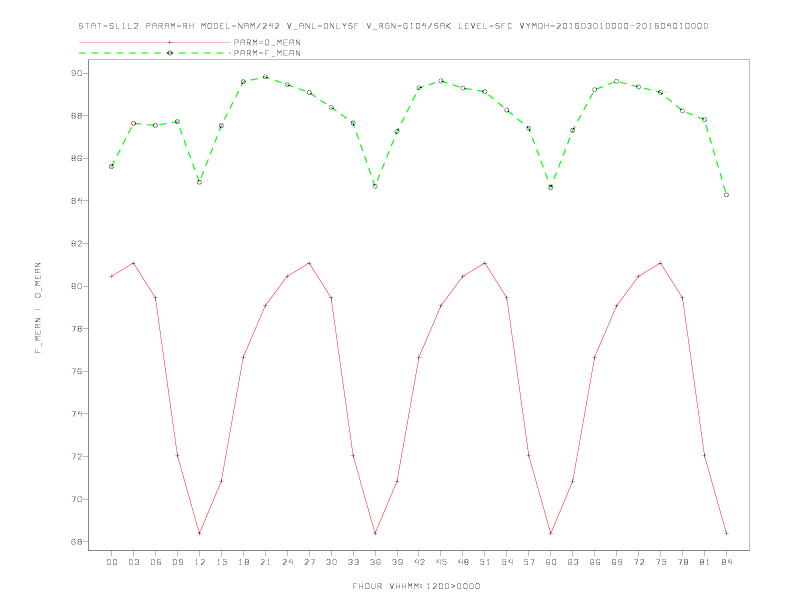Click the y-axis label 88
This screenshot has height=612, width=792.
[77, 116]
